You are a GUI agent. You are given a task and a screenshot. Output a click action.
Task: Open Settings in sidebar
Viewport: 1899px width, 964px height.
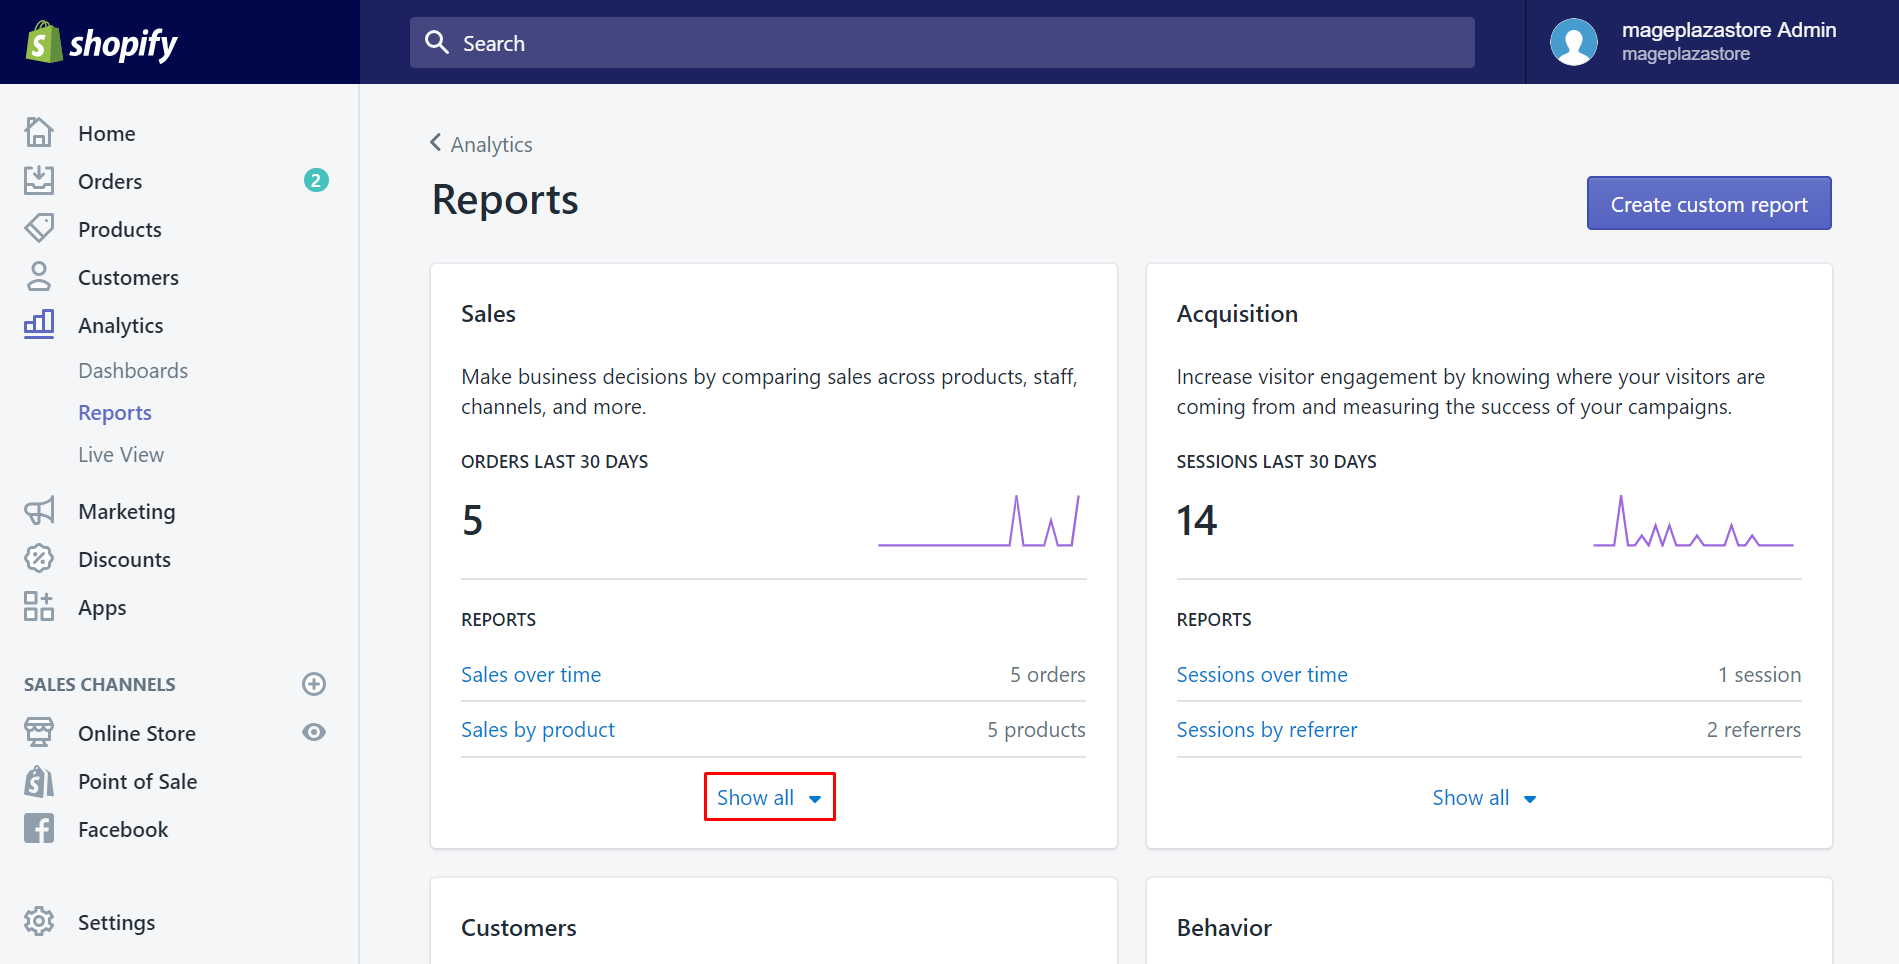pyautogui.click(x=117, y=922)
